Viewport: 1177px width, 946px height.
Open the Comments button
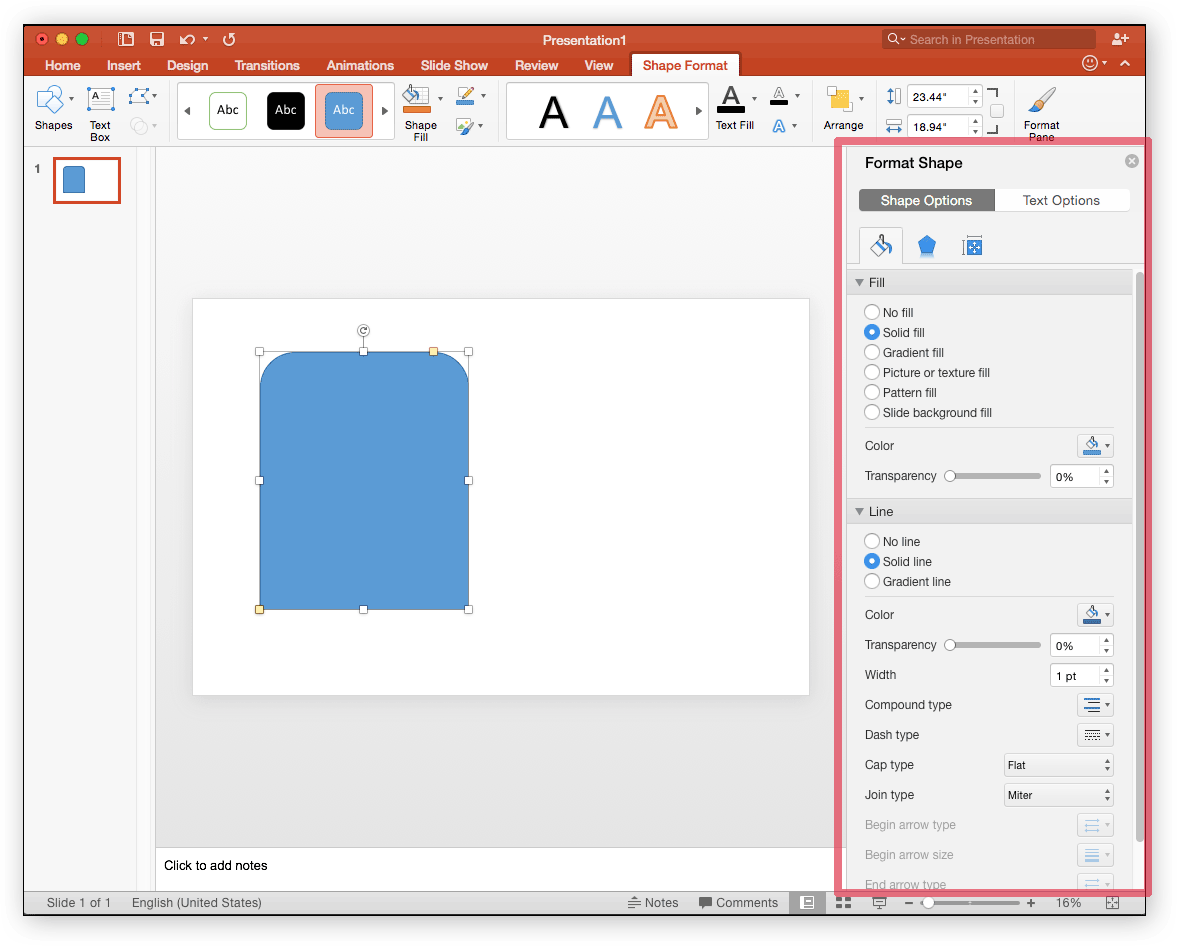tap(738, 902)
